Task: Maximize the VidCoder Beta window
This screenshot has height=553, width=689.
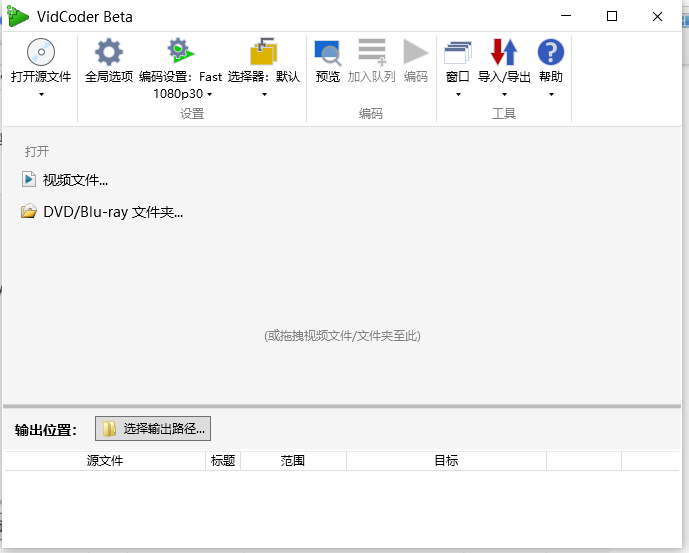Action: point(612,16)
